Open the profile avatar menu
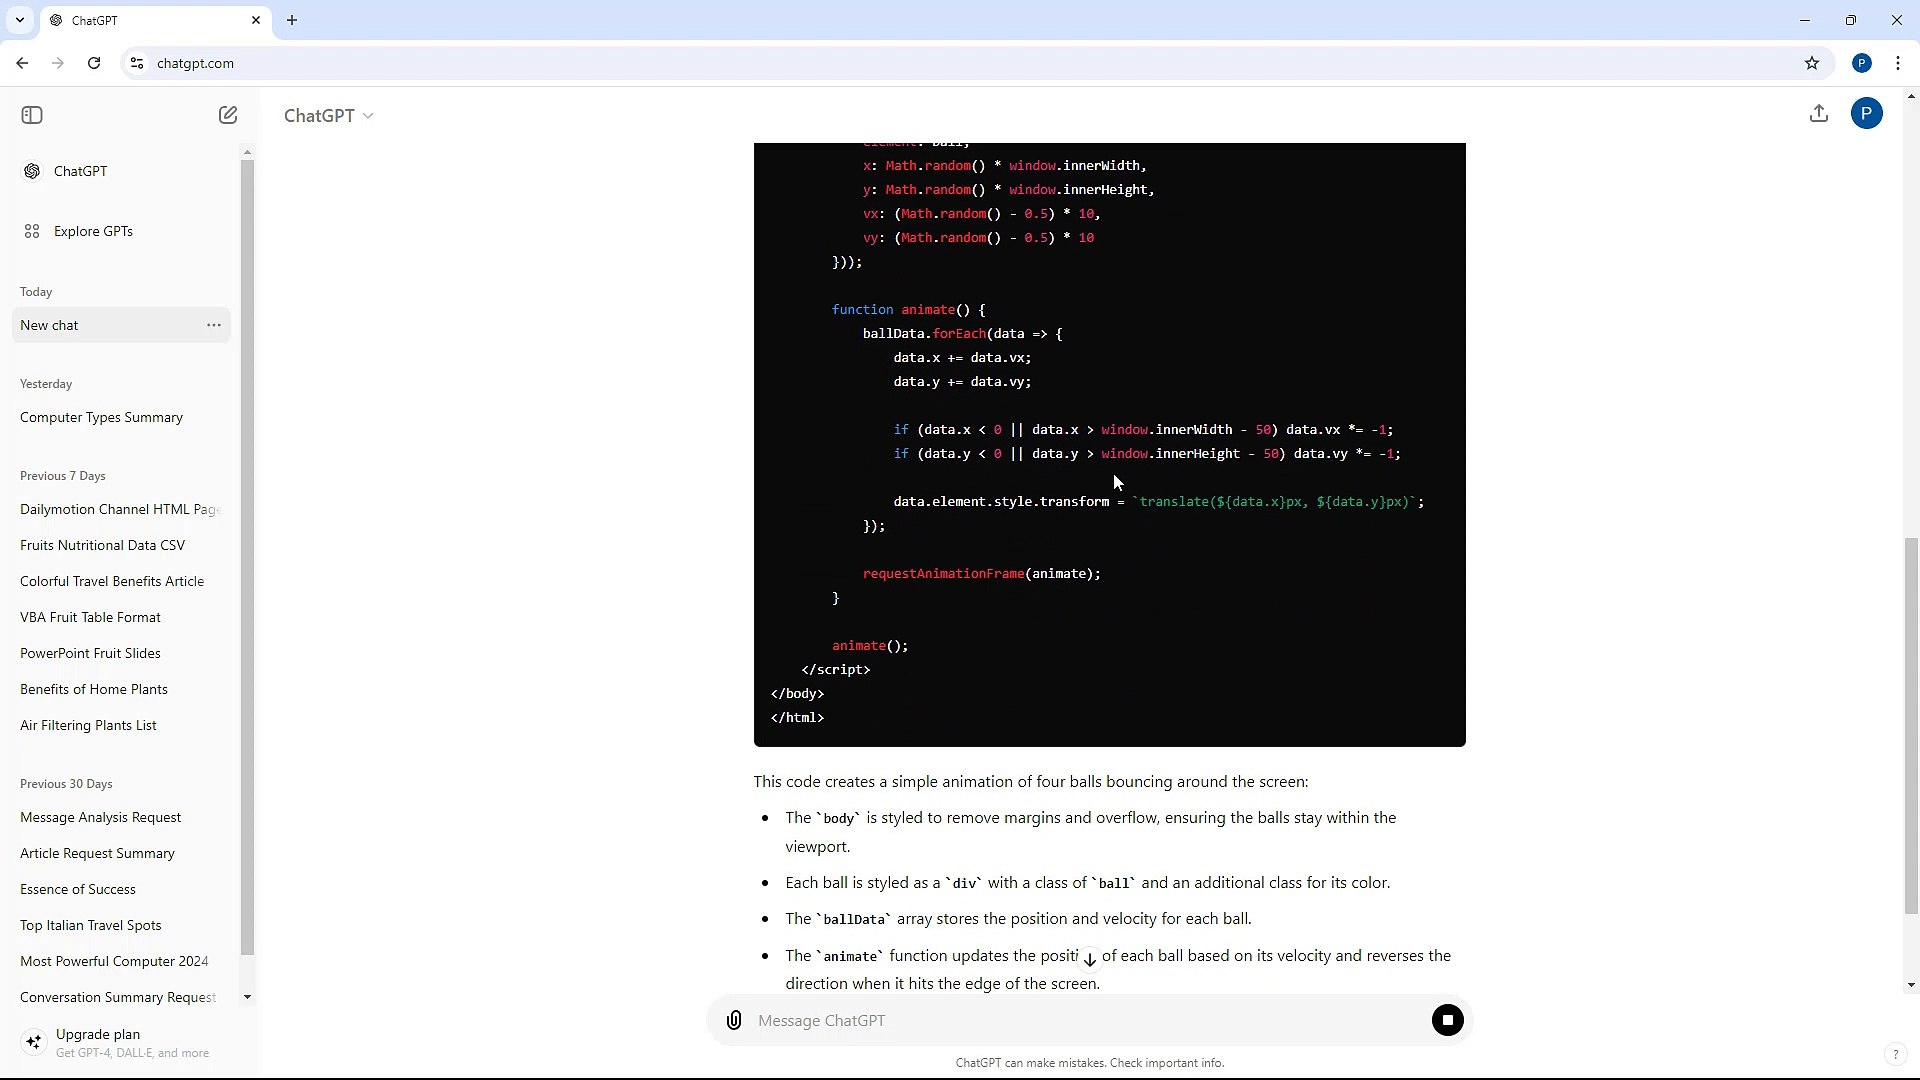The image size is (1920, 1080). (x=1868, y=113)
